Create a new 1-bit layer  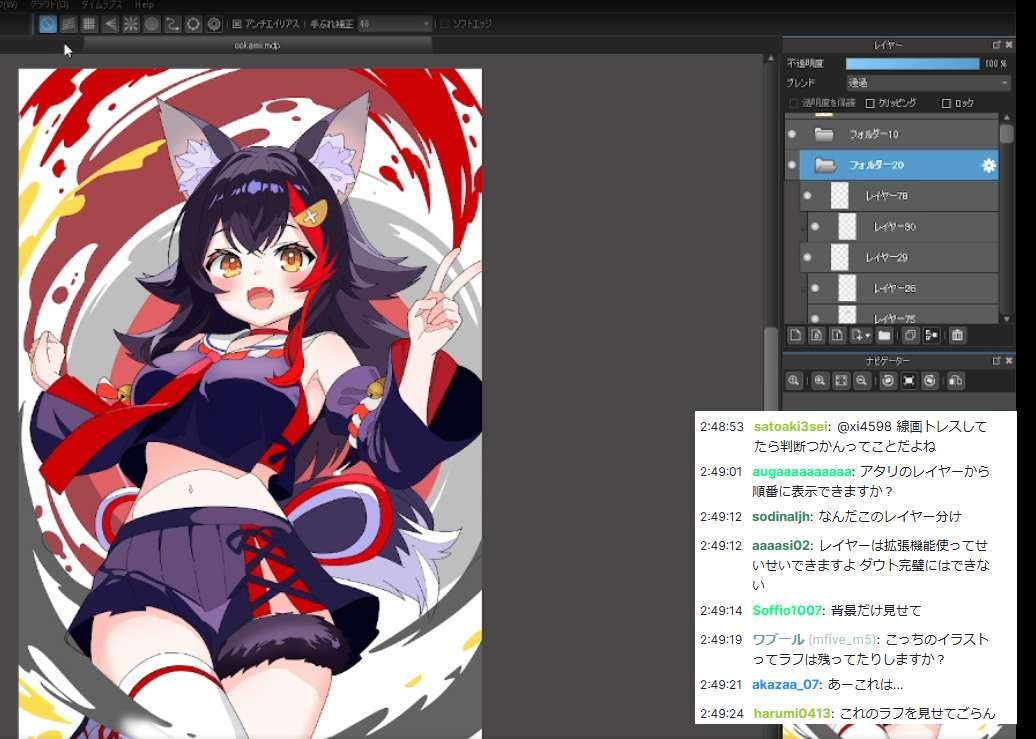pos(837,335)
